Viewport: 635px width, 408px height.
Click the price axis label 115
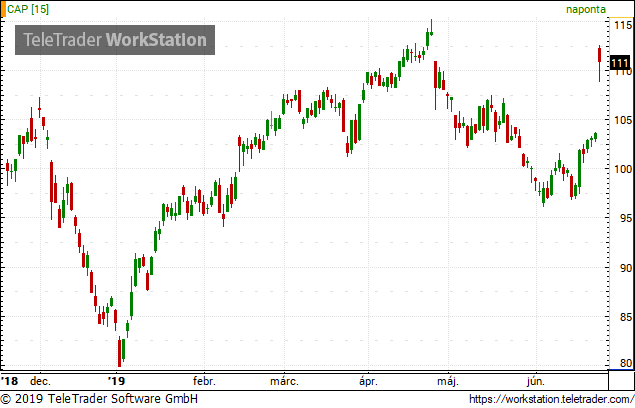click(x=623, y=26)
